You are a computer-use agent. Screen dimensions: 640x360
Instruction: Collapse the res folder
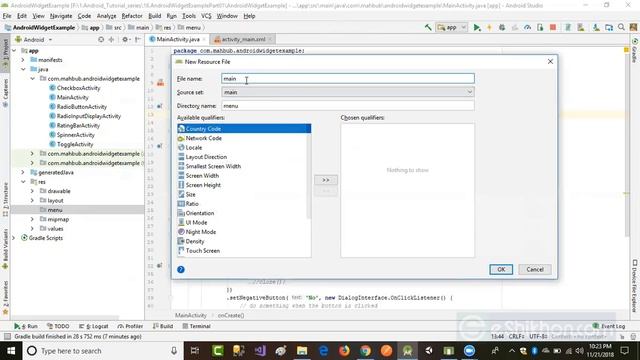click(x=23, y=182)
